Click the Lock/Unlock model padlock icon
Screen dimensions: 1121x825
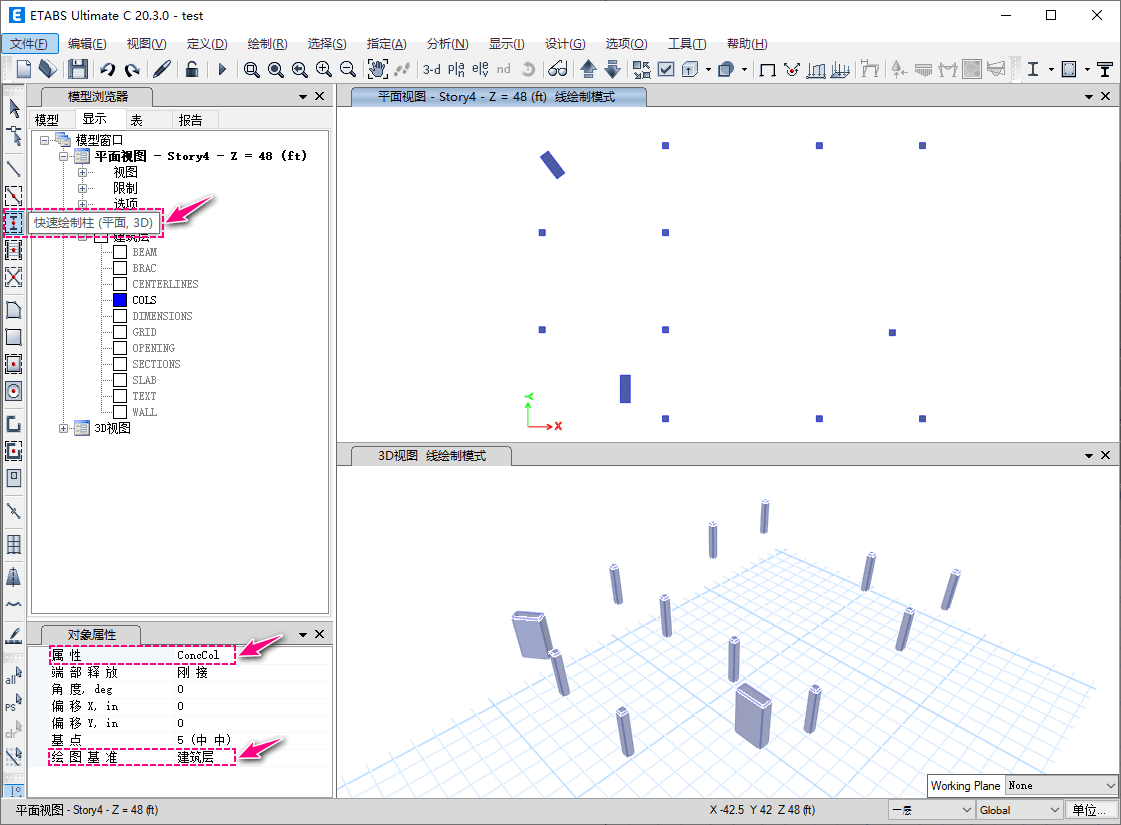pos(191,69)
